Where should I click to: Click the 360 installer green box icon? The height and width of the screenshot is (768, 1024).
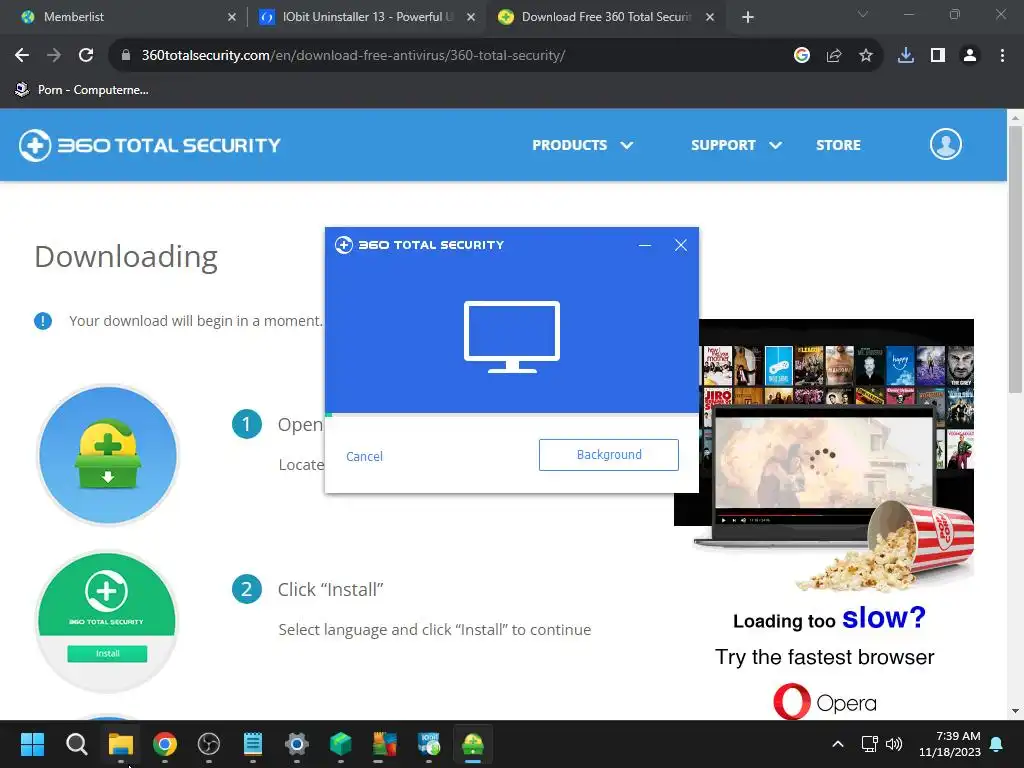(x=108, y=455)
